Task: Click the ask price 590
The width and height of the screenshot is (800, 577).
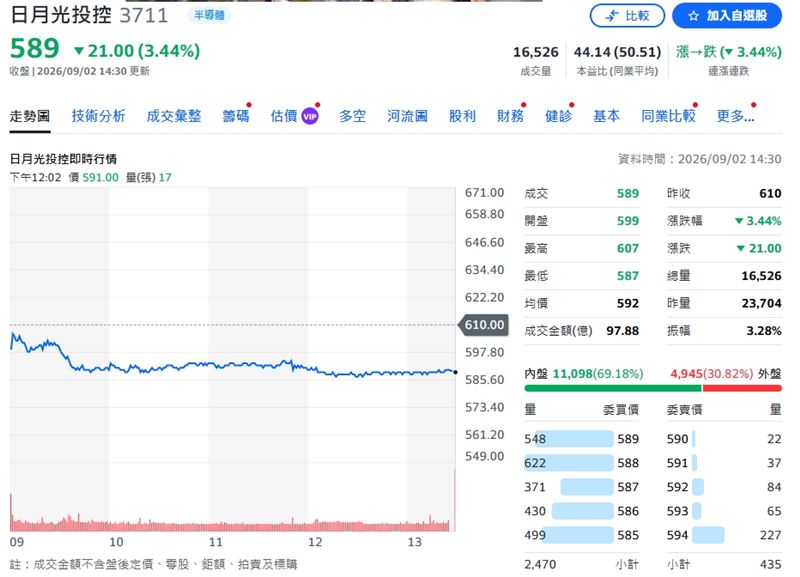Action: (x=678, y=439)
